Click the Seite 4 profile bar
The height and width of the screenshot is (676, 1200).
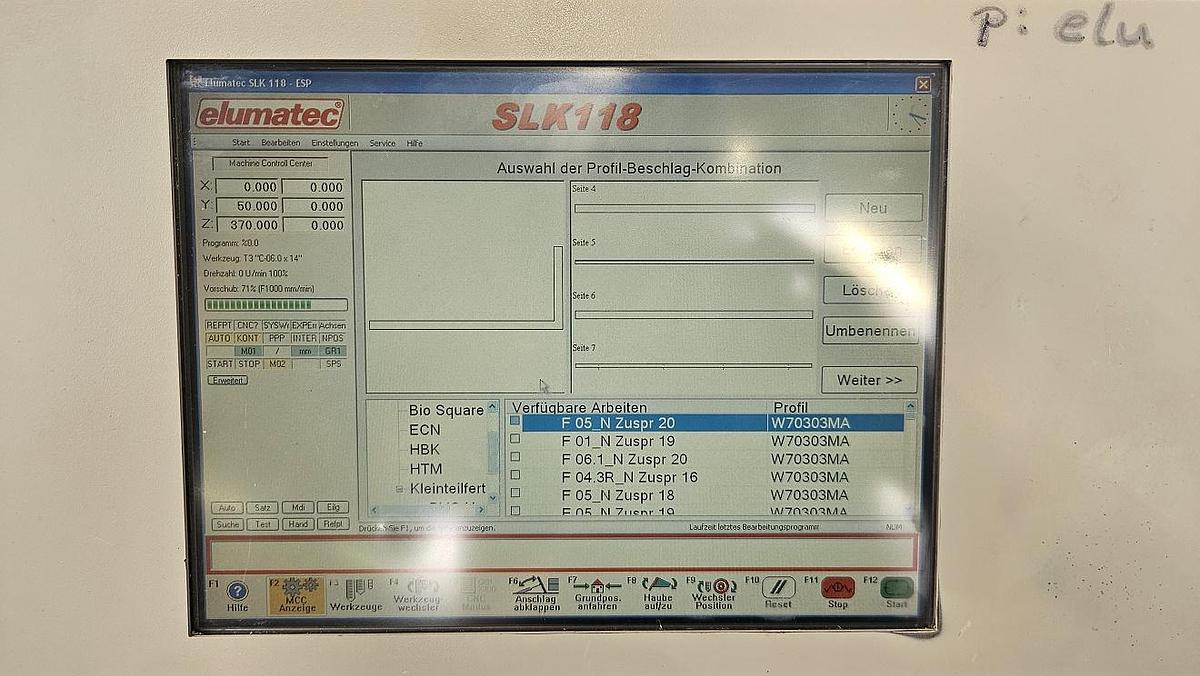pyautogui.click(x=694, y=208)
